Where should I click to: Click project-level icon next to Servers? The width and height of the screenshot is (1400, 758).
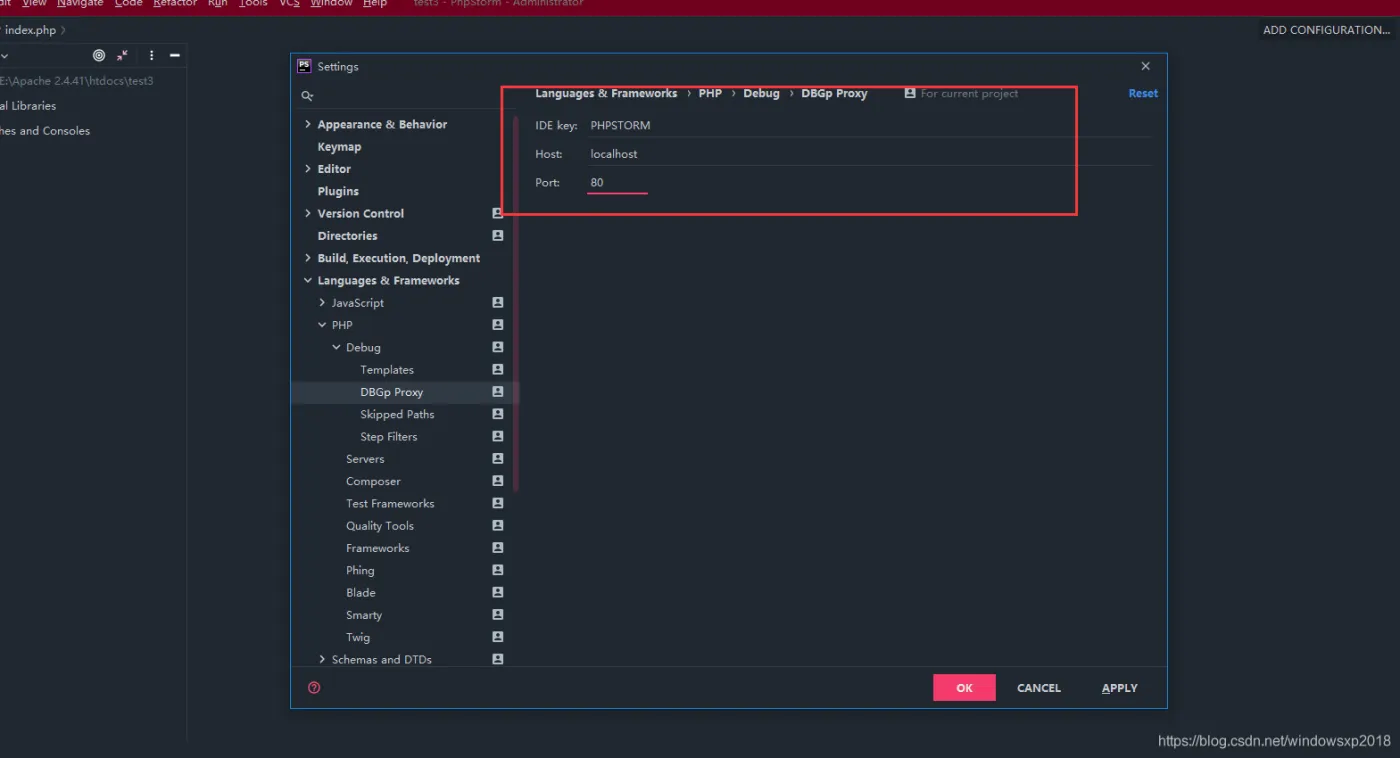click(498, 458)
